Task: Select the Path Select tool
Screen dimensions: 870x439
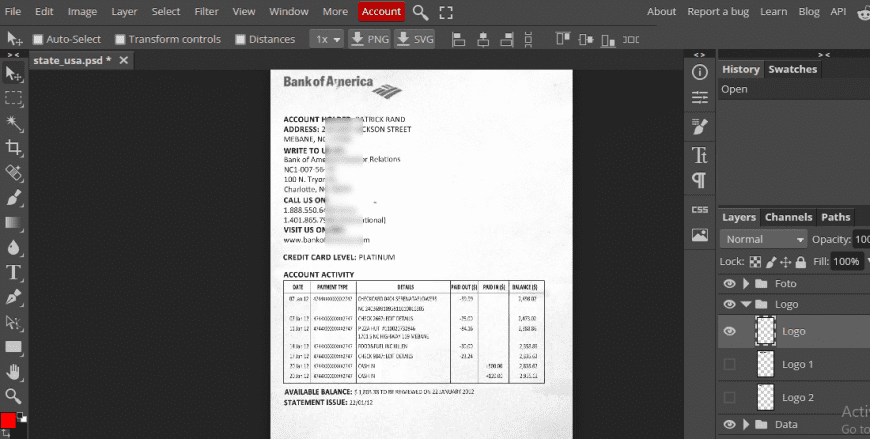Action: 13,322
